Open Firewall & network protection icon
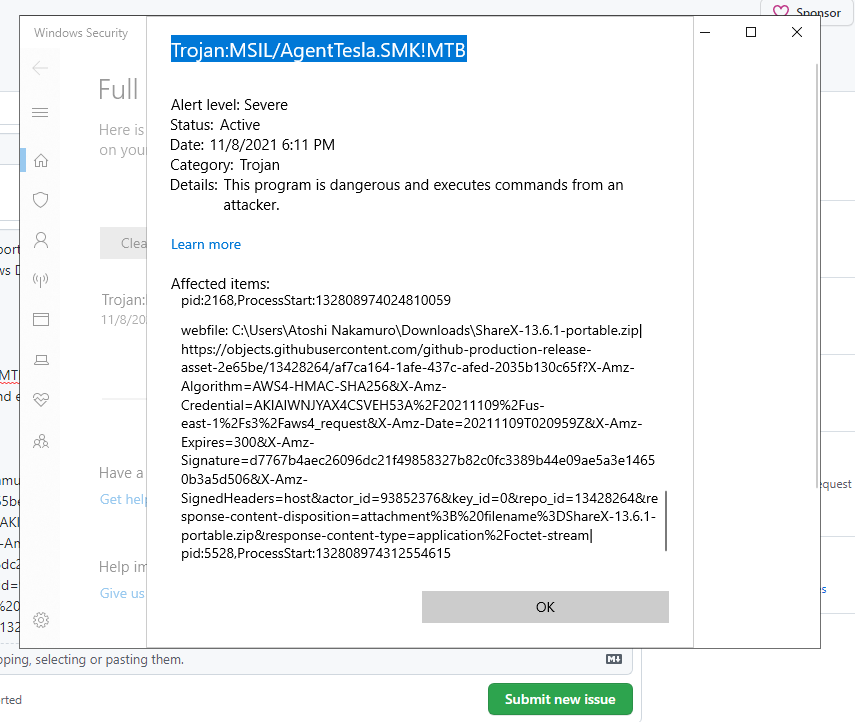This screenshot has height=722, width=855. pos(41,280)
